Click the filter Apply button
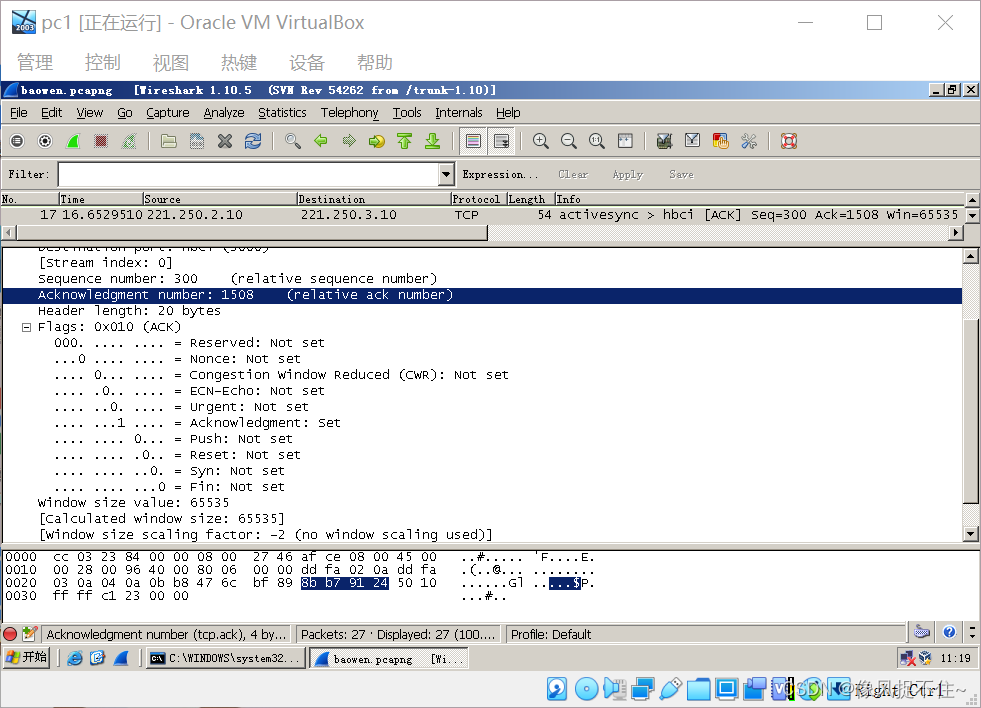Image resolution: width=981 pixels, height=708 pixels. pyautogui.click(x=628, y=174)
